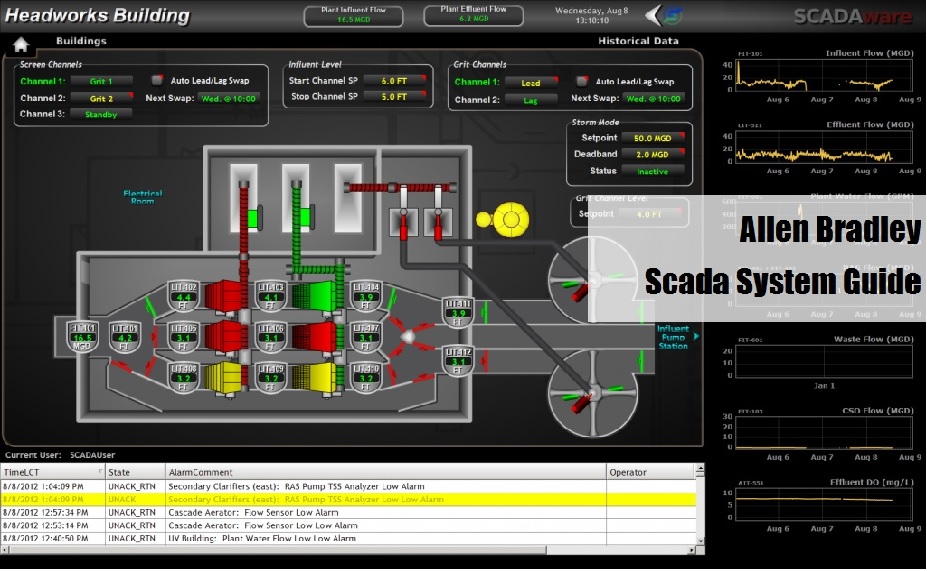Image resolution: width=927 pixels, height=571 pixels.
Task: Sort alarms by TimeLCT column
Action: (x=53, y=472)
